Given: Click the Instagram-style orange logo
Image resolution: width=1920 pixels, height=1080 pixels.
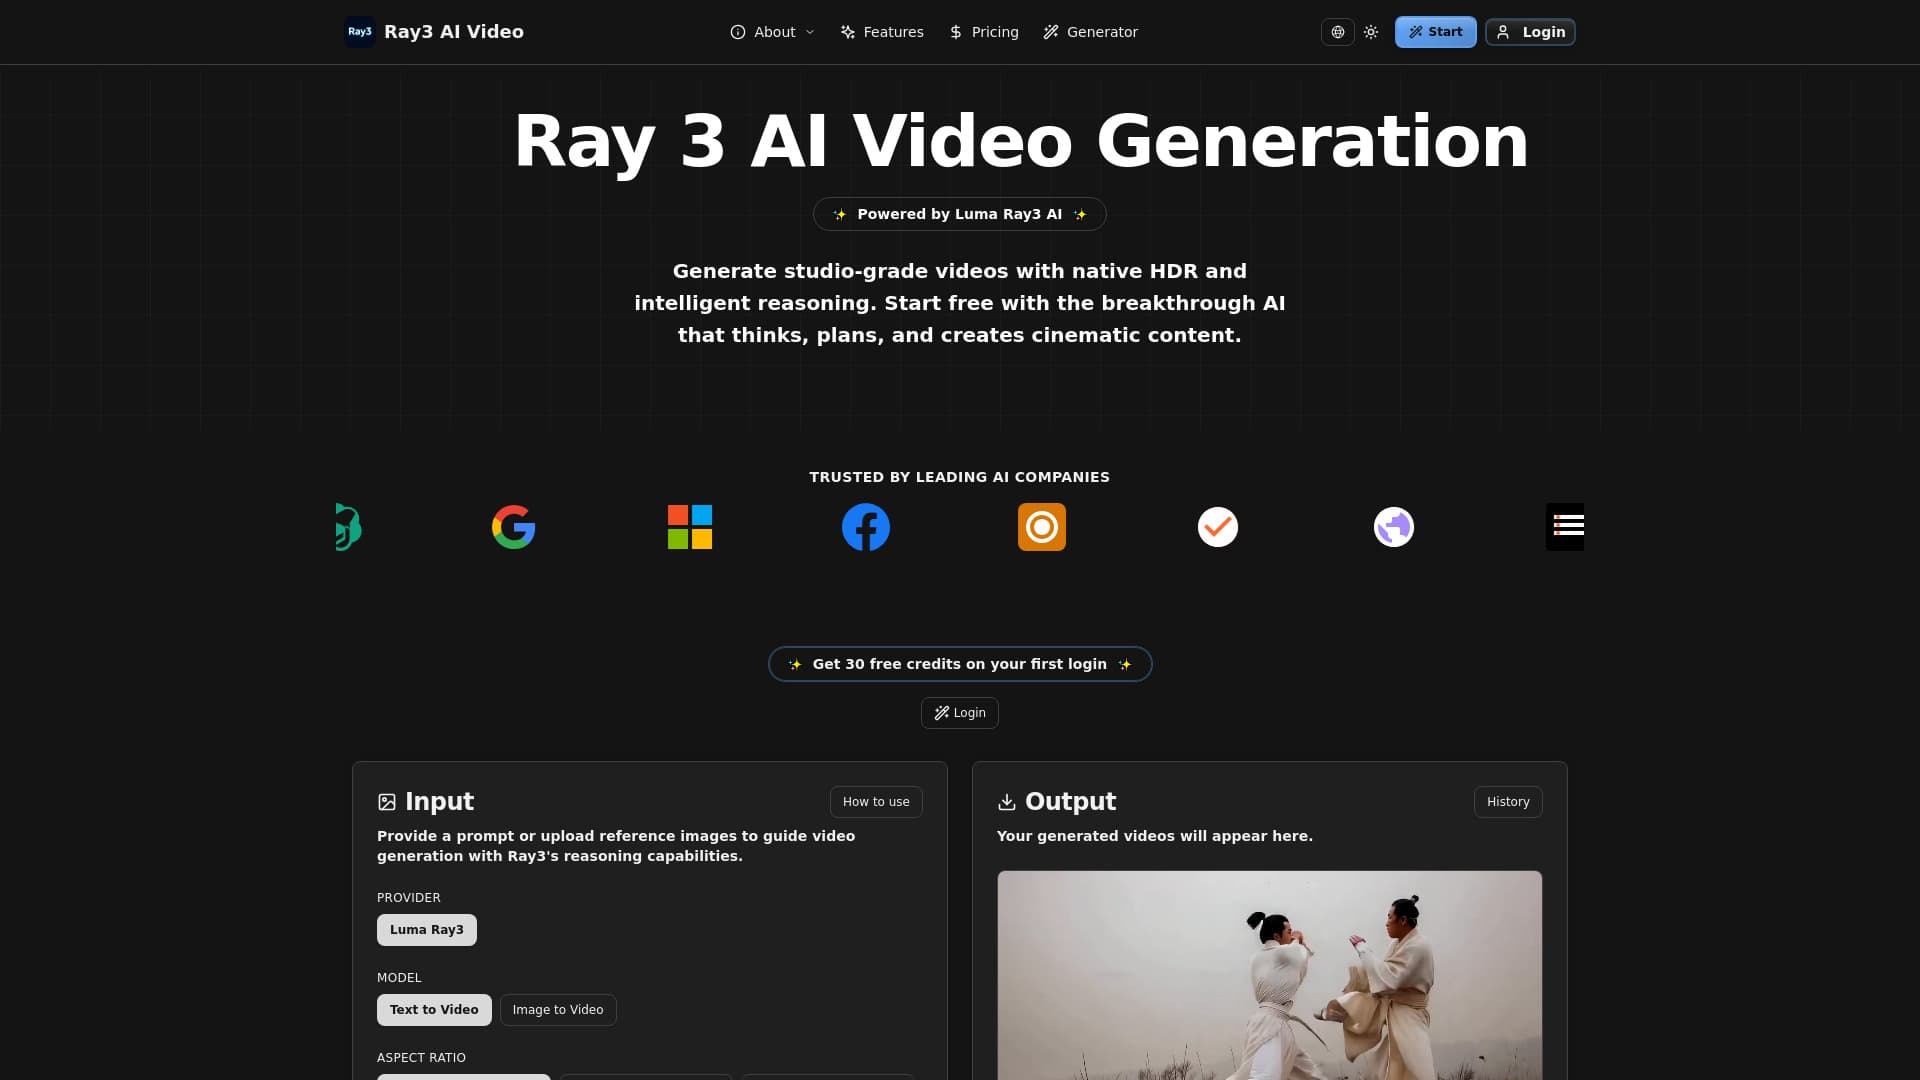Looking at the screenshot, I should pyautogui.click(x=1042, y=527).
